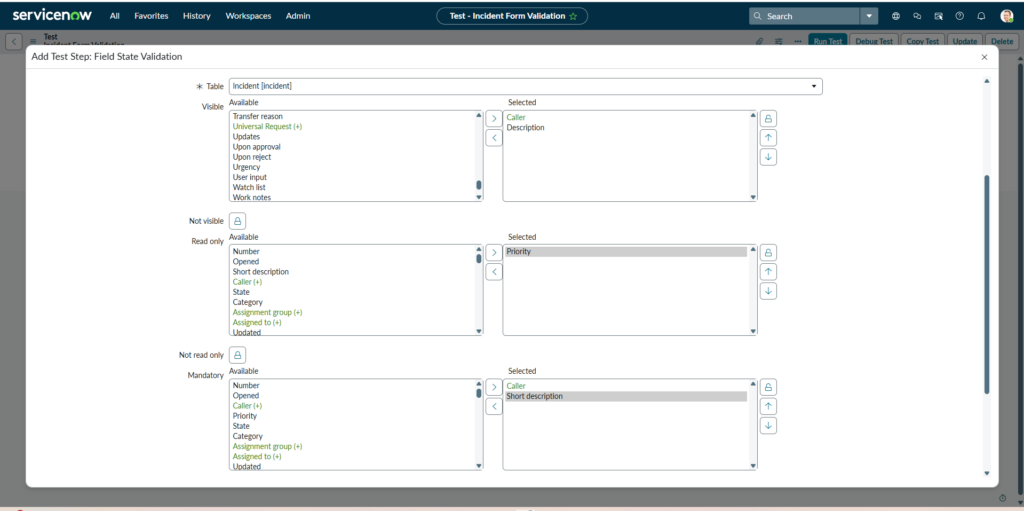Toggle the lock beside the Visible selected list
This screenshot has width=1024, height=511.
pyautogui.click(x=768, y=119)
